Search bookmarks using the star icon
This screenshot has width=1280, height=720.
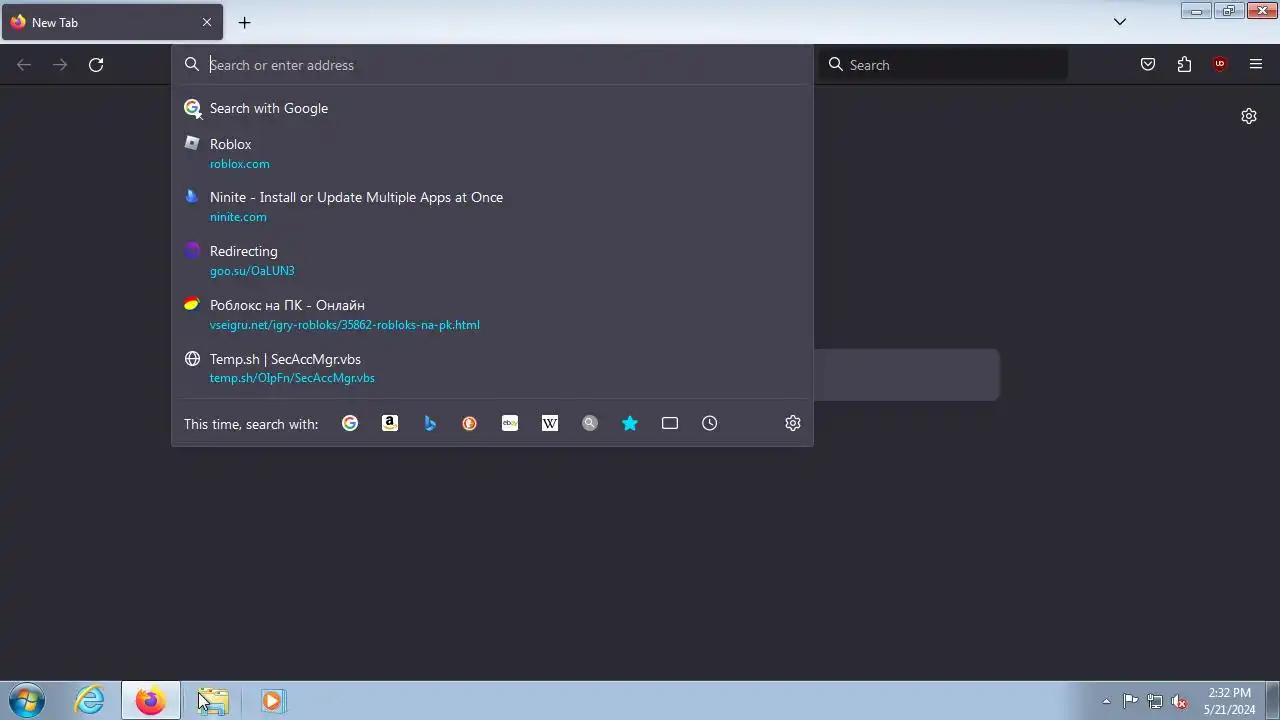pyautogui.click(x=630, y=423)
